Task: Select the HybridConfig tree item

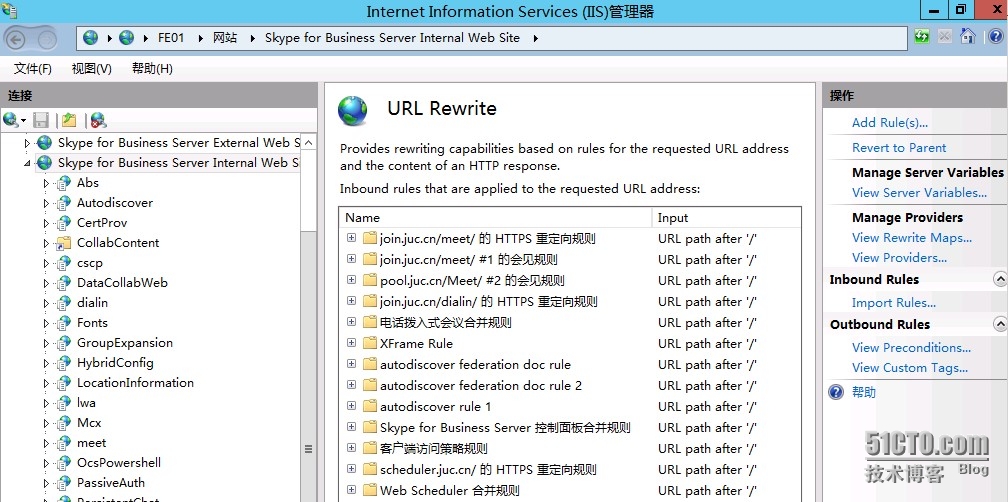Action: pyautogui.click(x=115, y=363)
